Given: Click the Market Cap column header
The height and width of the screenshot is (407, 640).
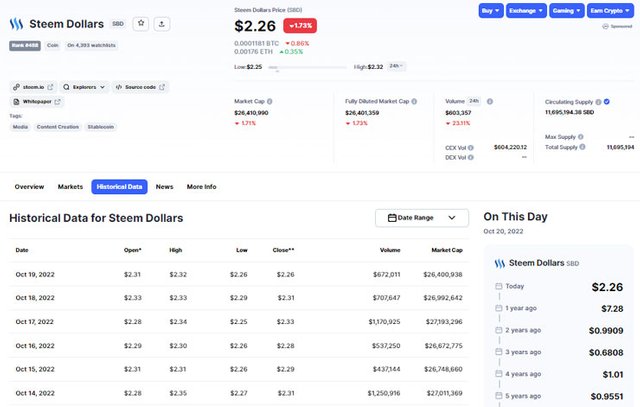Looking at the screenshot, I should tap(447, 250).
